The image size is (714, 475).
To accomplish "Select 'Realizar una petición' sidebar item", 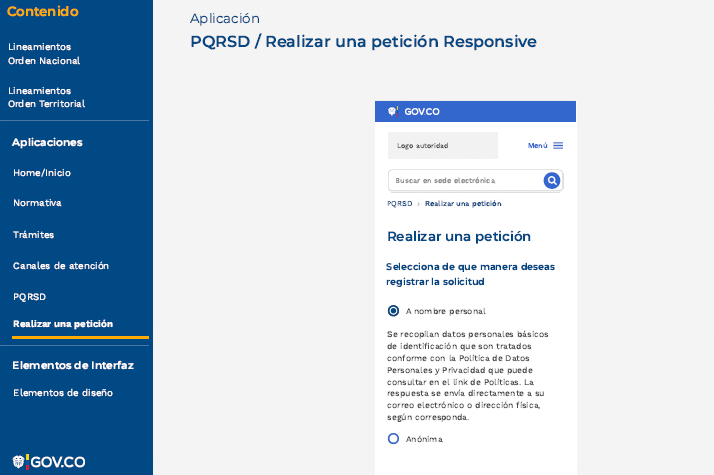I will [x=63, y=324].
